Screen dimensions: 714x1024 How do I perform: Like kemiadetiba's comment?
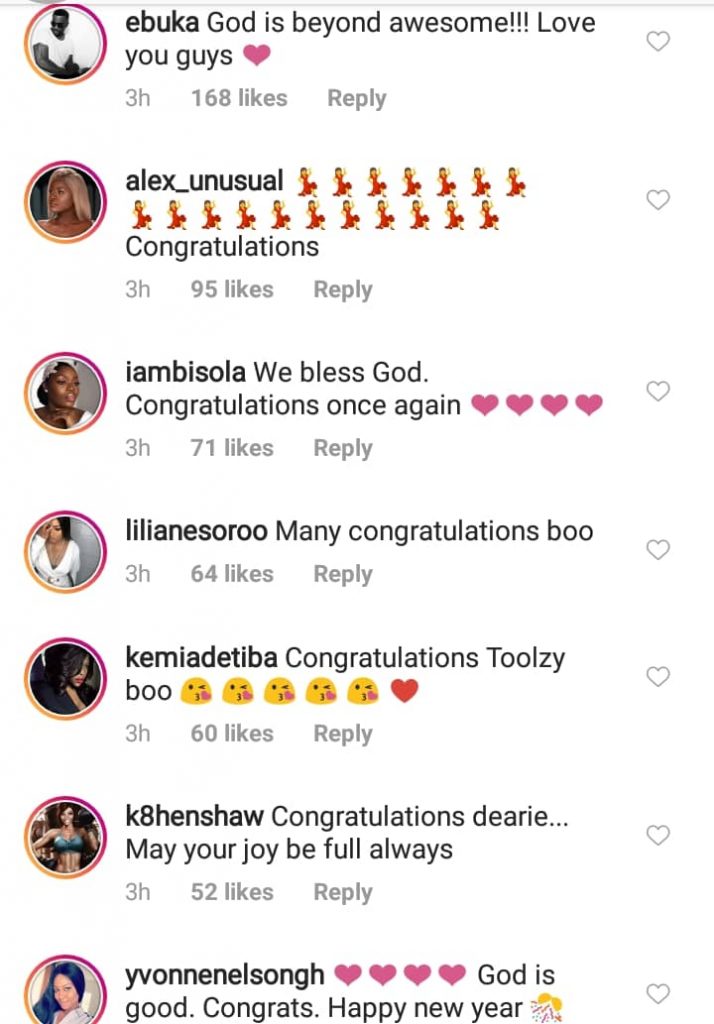(657, 677)
